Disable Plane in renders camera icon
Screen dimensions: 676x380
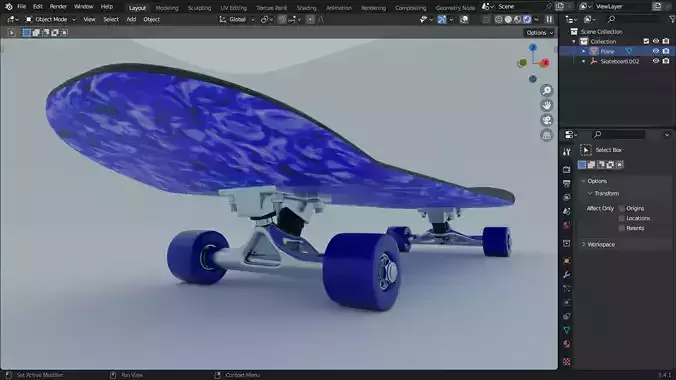666,51
